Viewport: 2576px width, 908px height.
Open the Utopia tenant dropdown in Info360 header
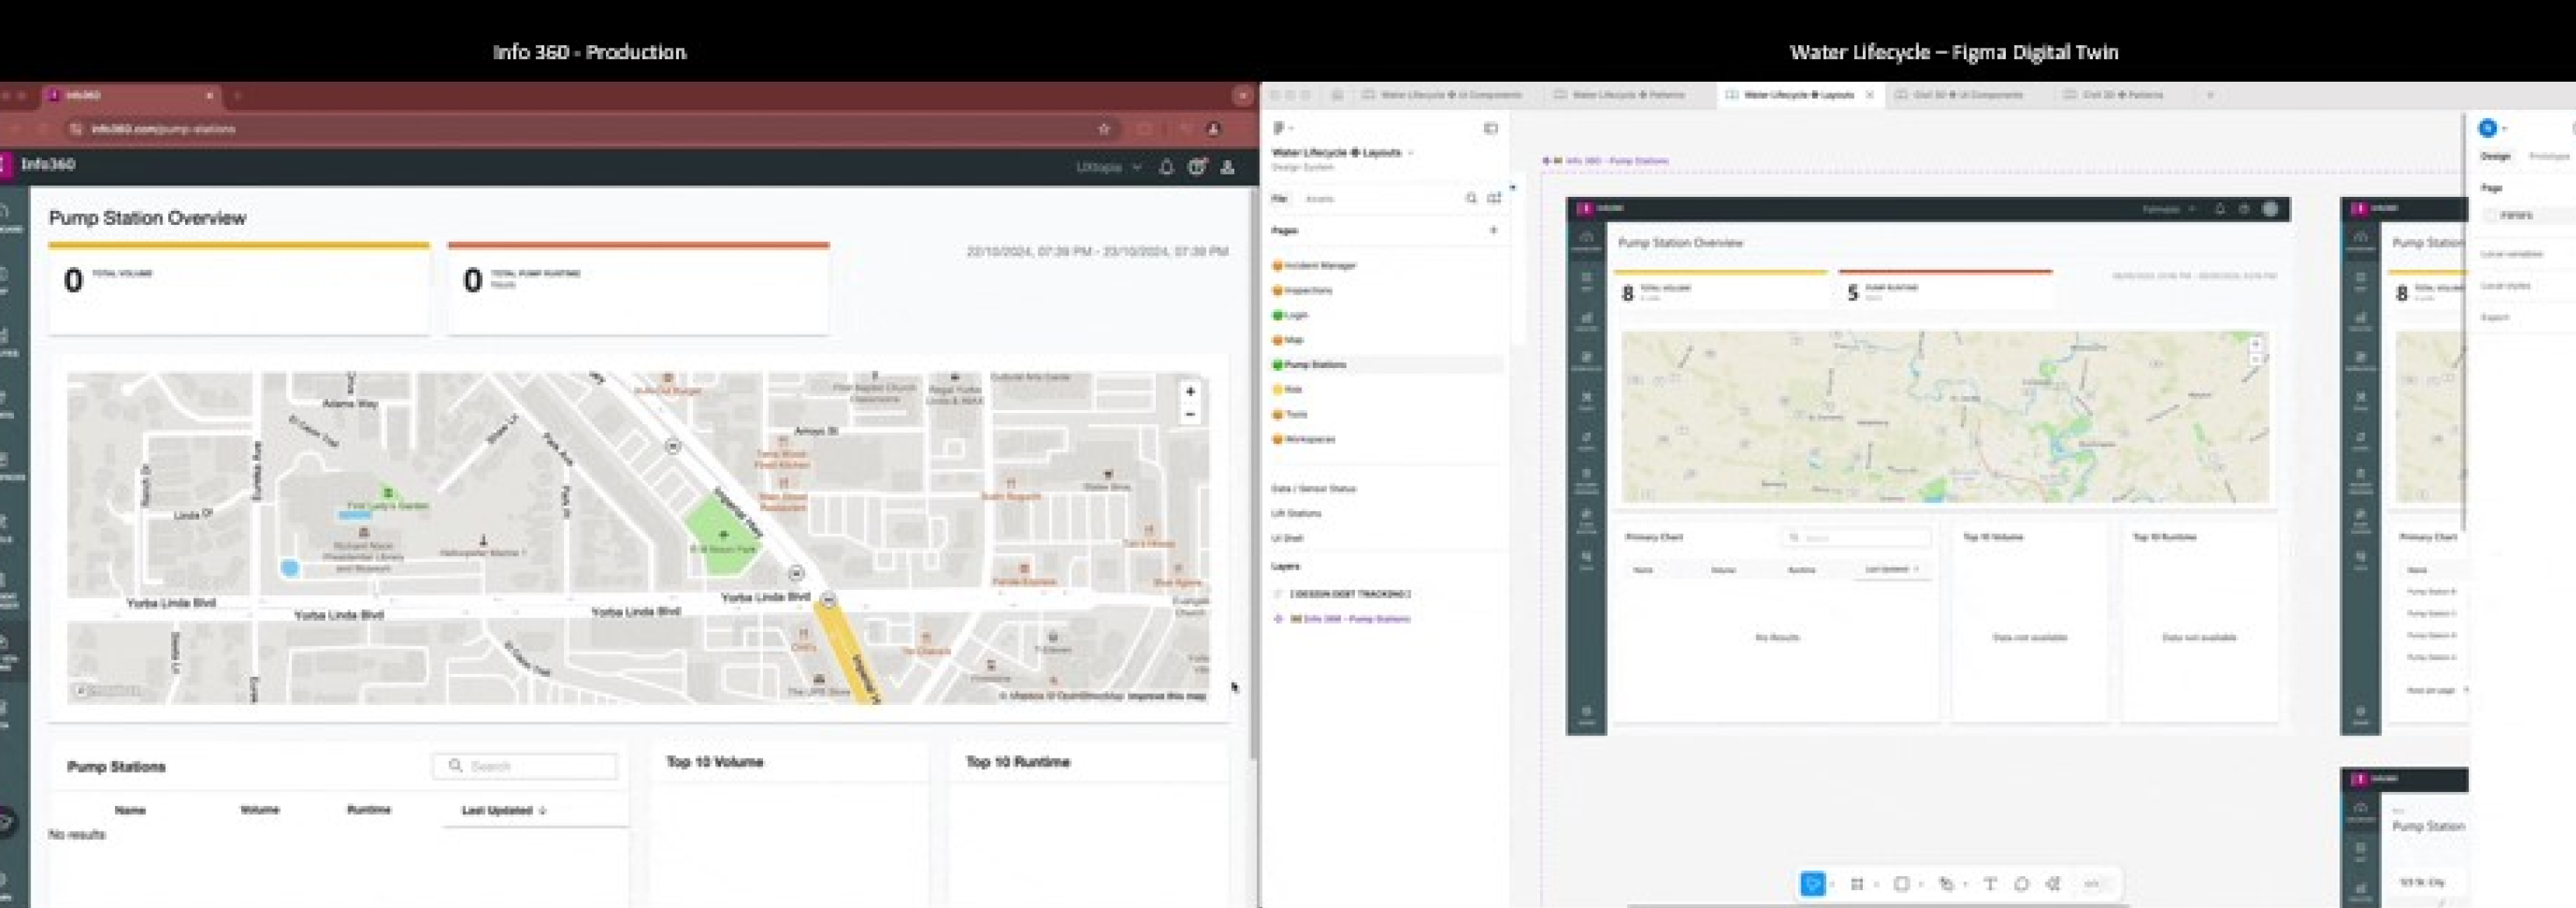tap(1108, 167)
